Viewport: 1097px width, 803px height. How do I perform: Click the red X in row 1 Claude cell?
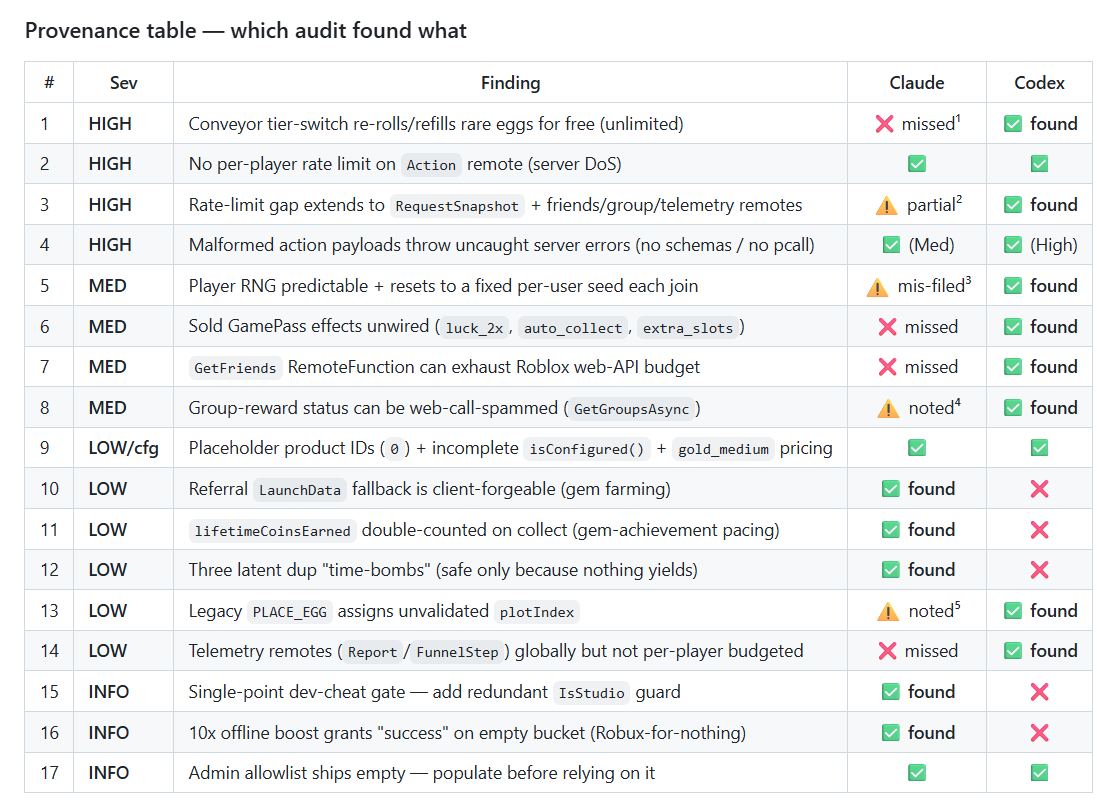tap(884, 124)
